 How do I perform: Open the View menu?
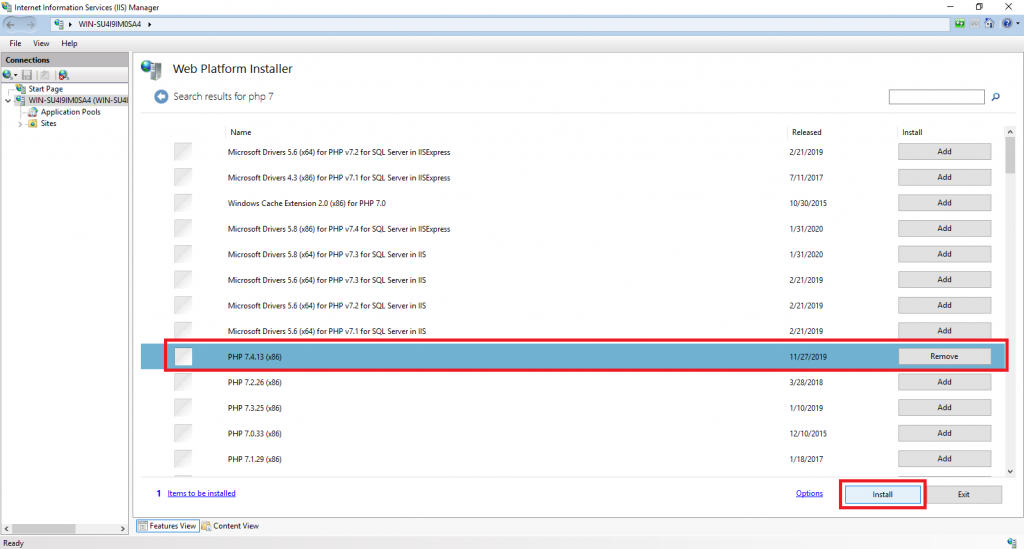click(x=41, y=43)
